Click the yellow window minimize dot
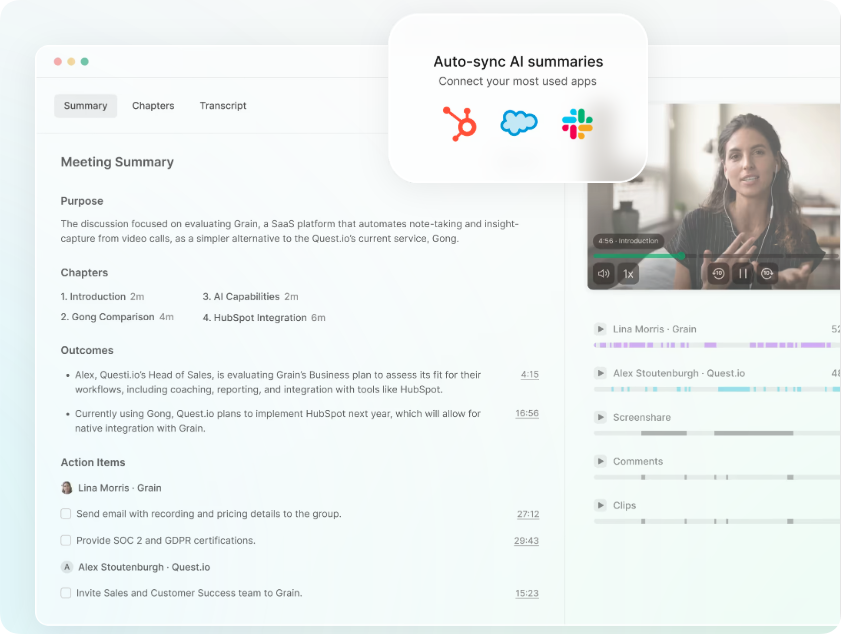Screen dimensions: 841x634 point(71,62)
